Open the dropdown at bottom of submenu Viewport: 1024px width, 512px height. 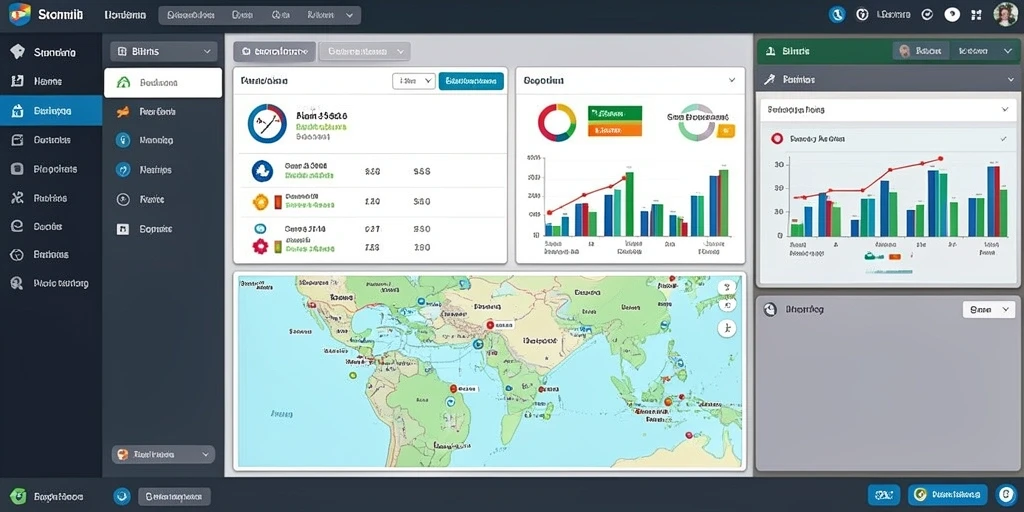tap(163, 455)
